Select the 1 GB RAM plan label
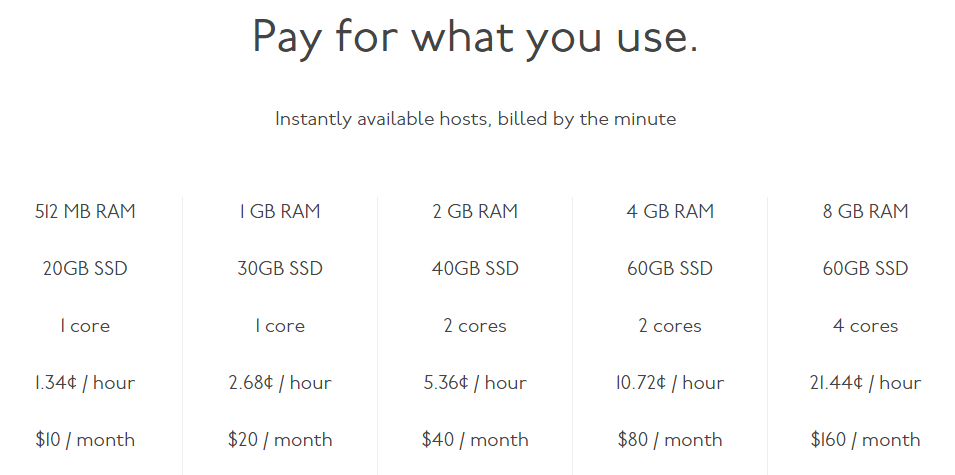 click(x=280, y=211)
